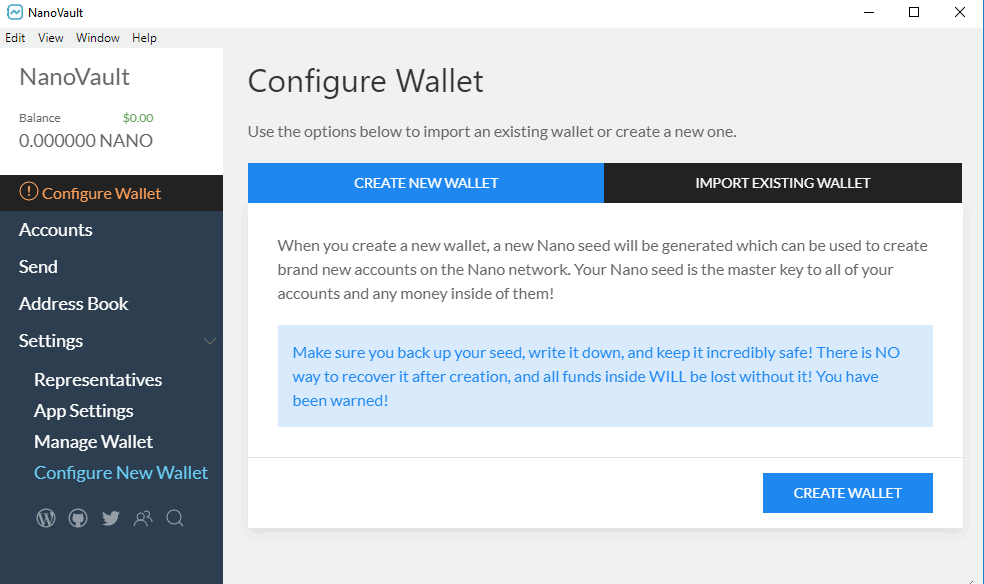Screen dimensions: 984x584
Task: Open the GitHub icon link
Action: coord(78,518)
